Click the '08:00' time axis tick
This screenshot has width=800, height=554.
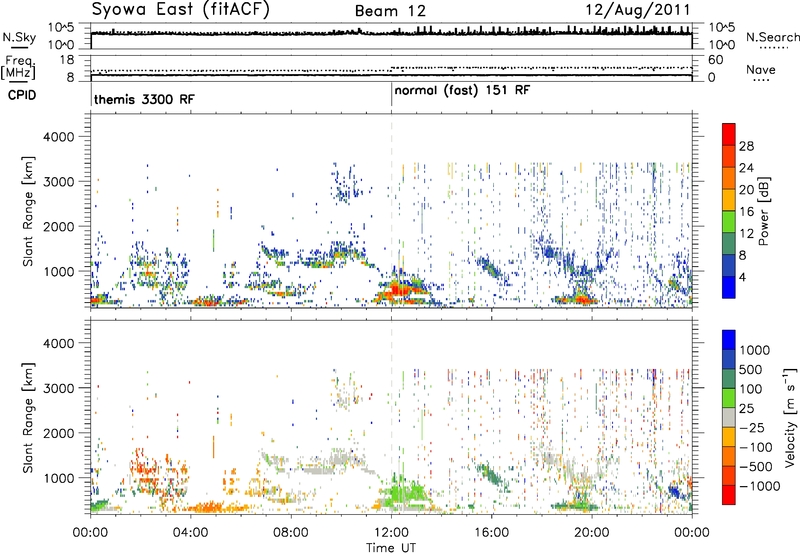click(291, 533)
